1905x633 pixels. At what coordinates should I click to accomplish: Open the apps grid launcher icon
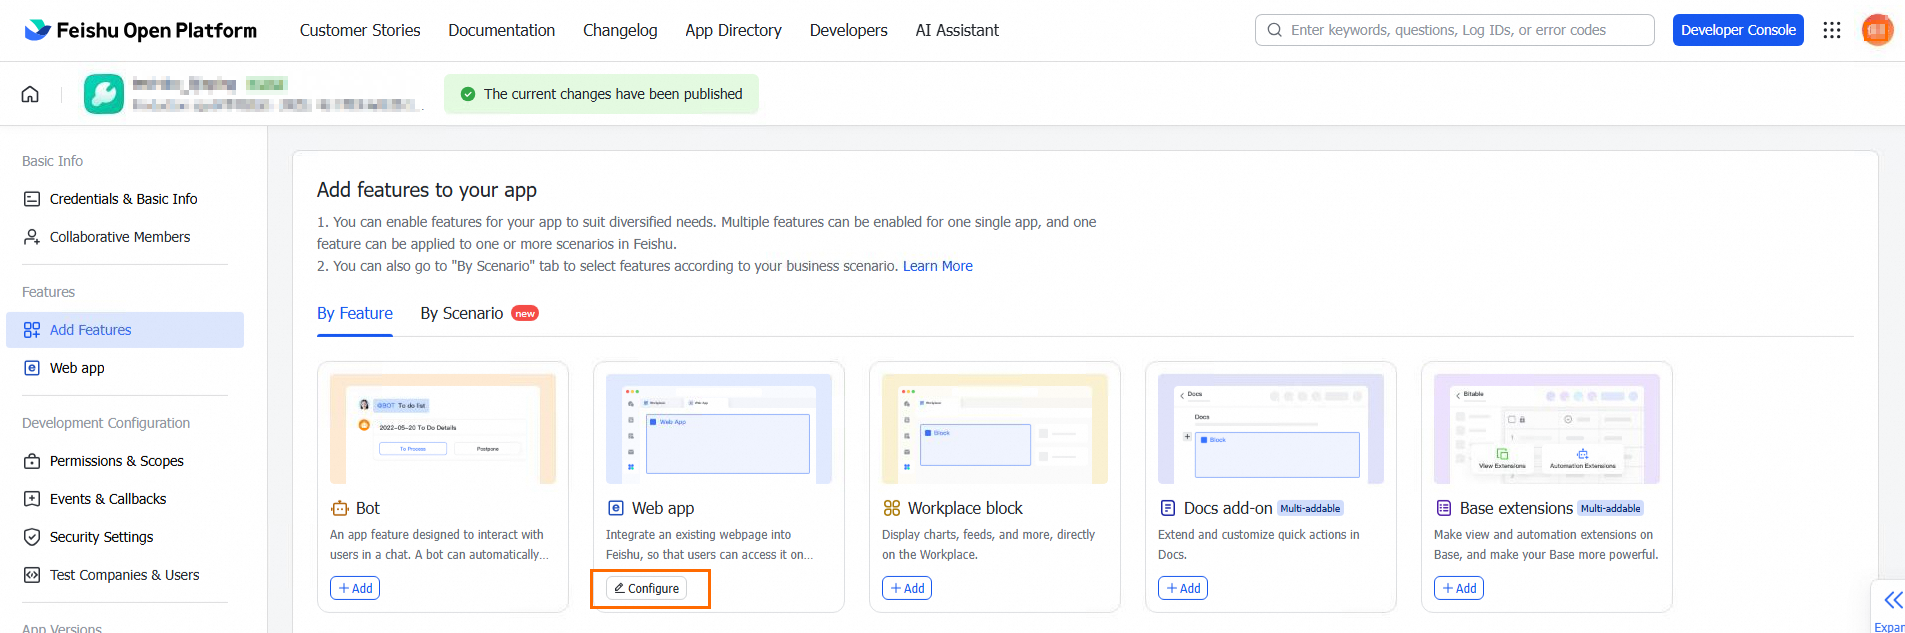[x=1832, y=30]
